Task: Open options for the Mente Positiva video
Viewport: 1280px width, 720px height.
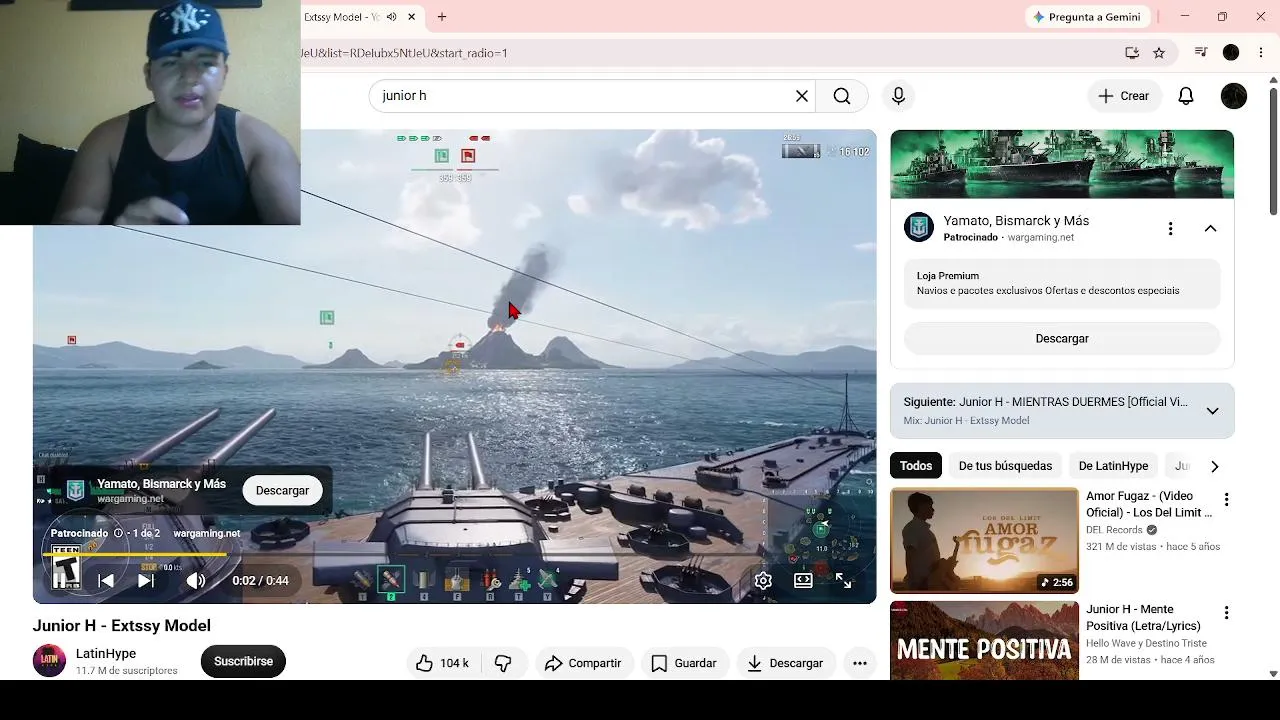Action: pyautogui.click(x=1226, y=613)
